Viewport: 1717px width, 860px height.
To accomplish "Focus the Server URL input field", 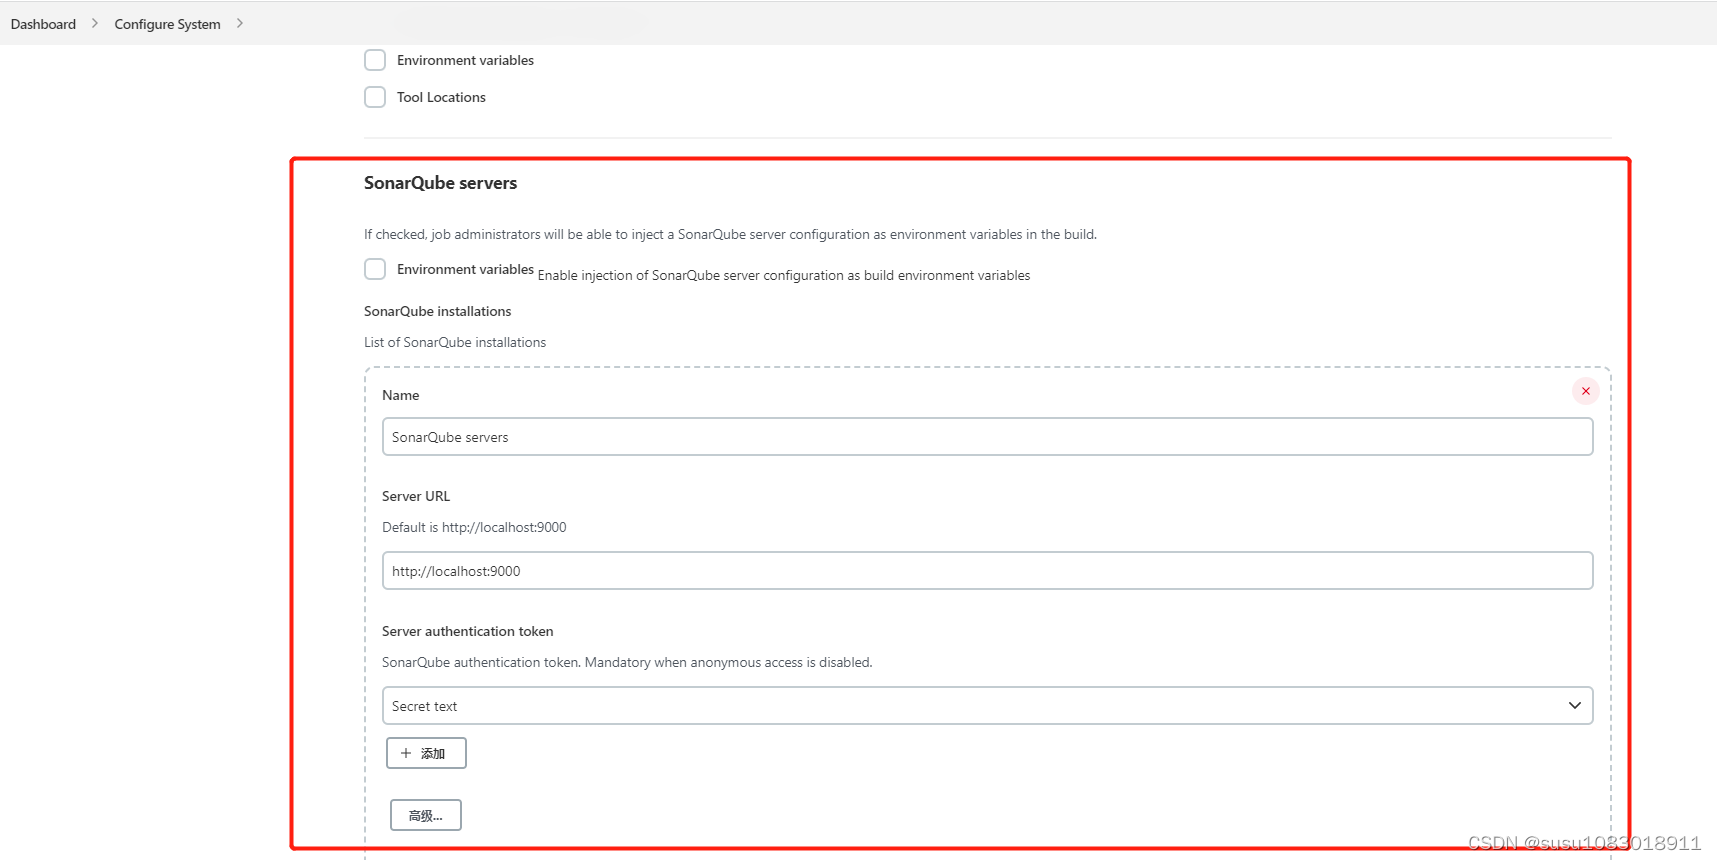I will (987, 571).
